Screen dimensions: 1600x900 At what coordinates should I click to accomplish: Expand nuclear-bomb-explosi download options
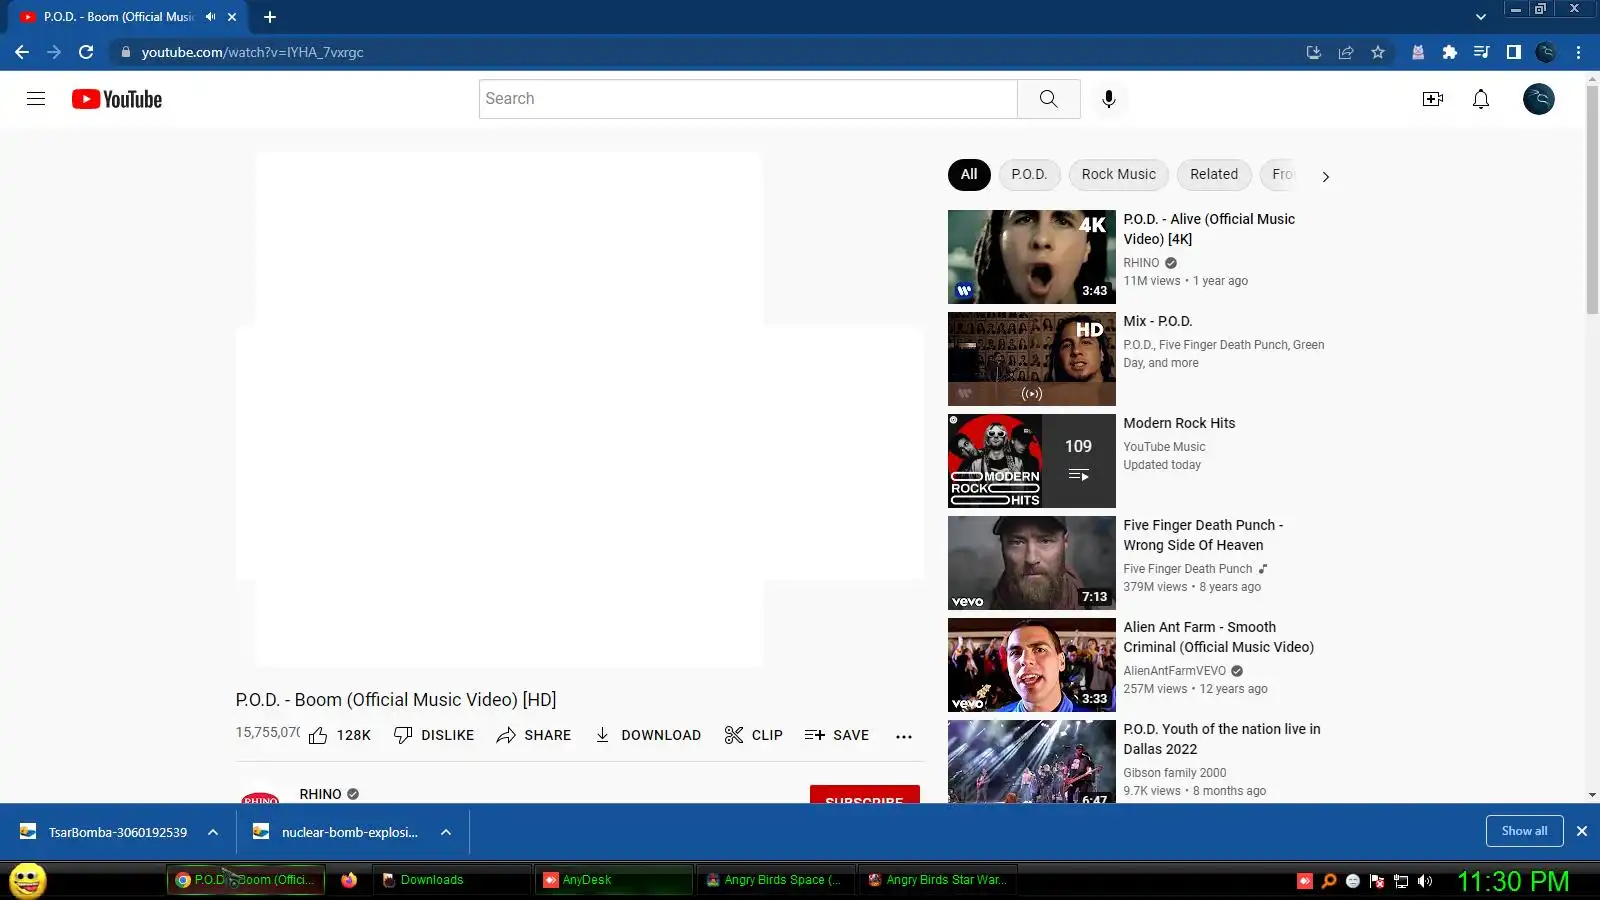click(446, 832)
